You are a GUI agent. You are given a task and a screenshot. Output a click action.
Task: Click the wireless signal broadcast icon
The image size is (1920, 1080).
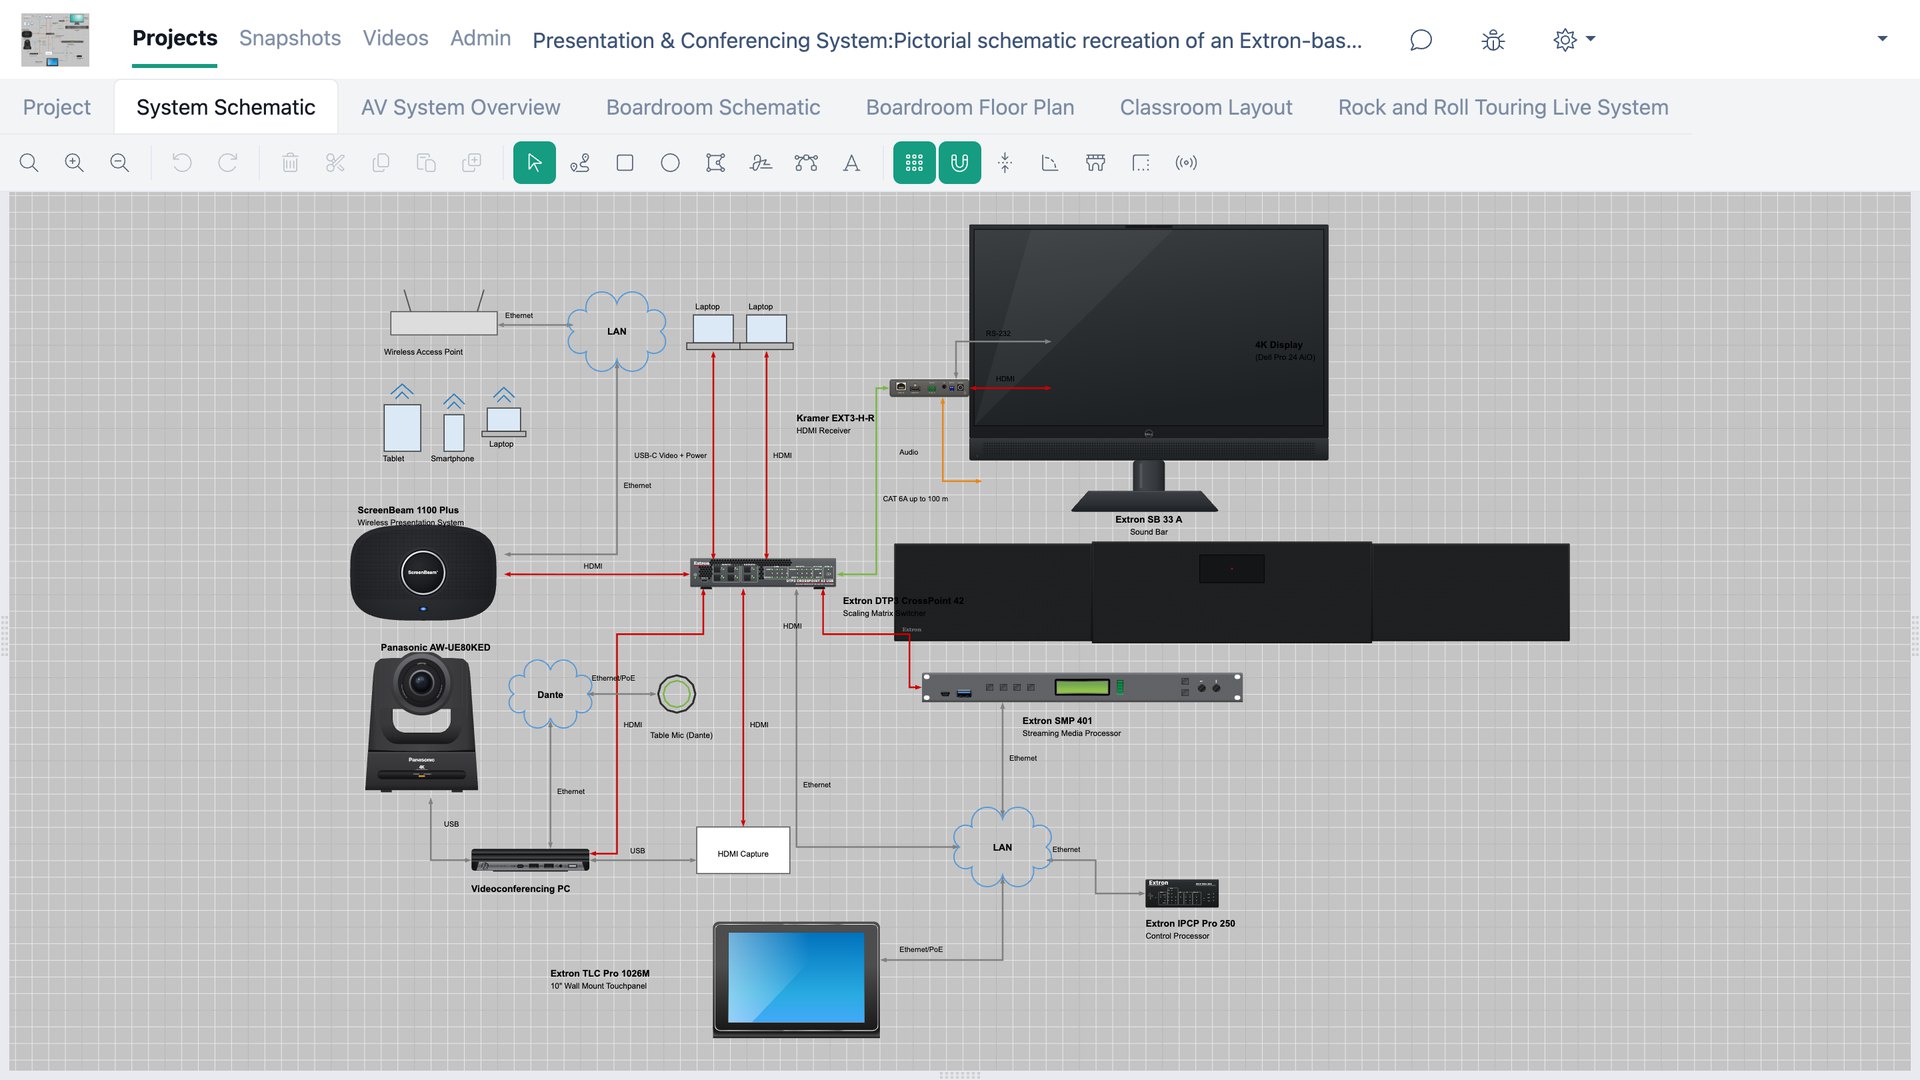click(1186, 163)
